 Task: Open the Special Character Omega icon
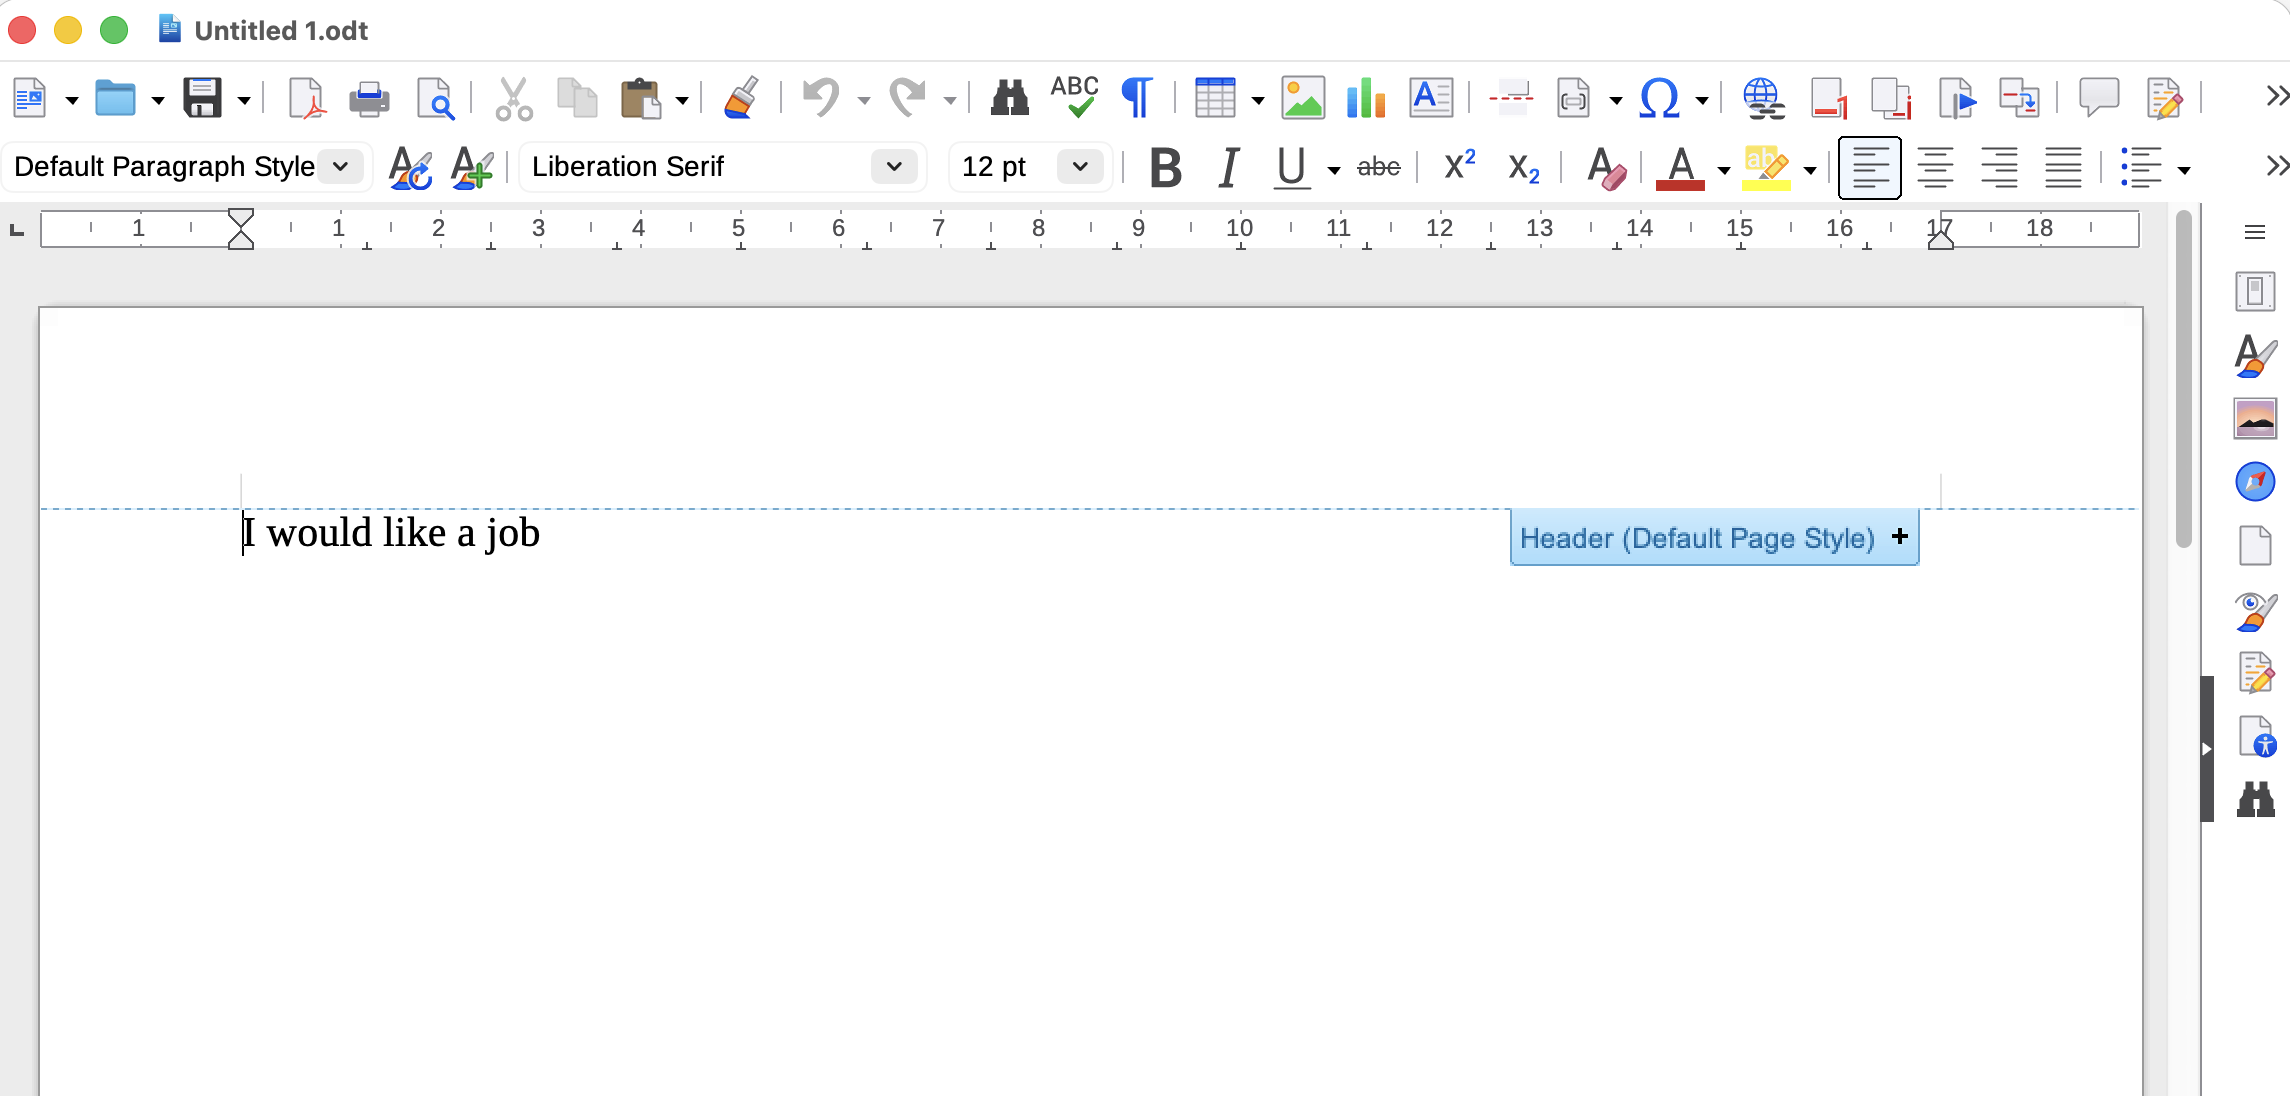(1658, 99)
